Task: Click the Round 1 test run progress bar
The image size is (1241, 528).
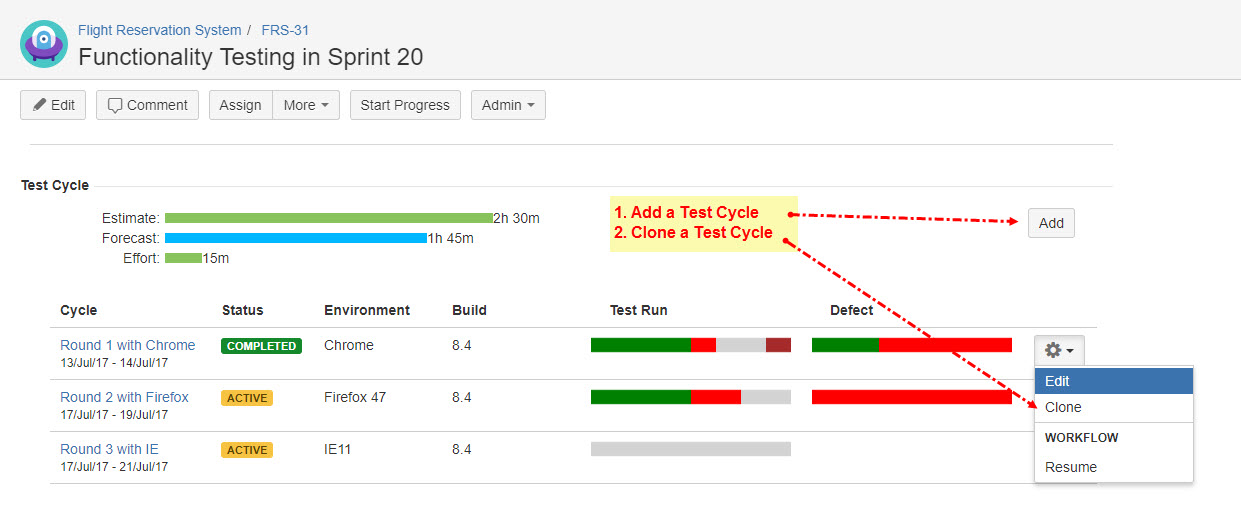Action: [x=690, y=345]
